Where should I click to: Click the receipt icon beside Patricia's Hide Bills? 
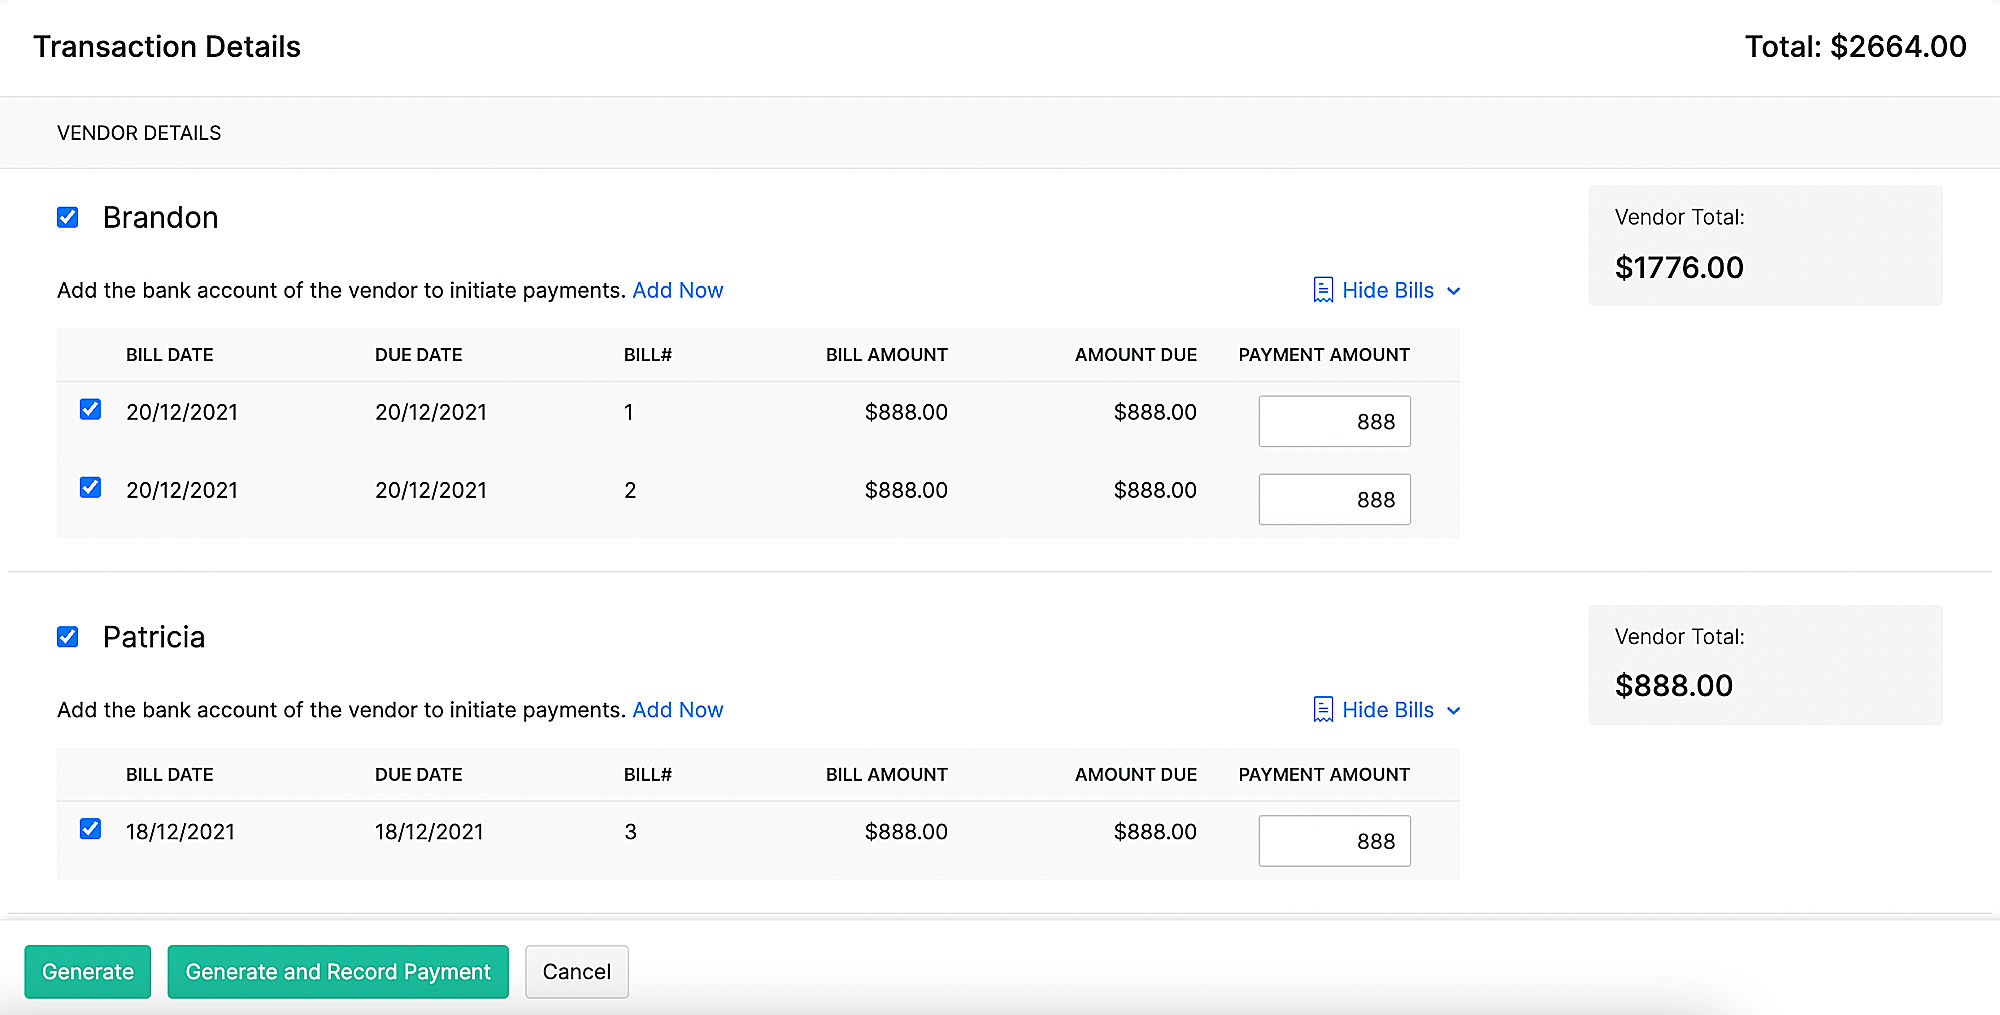tap(1323, 710)
